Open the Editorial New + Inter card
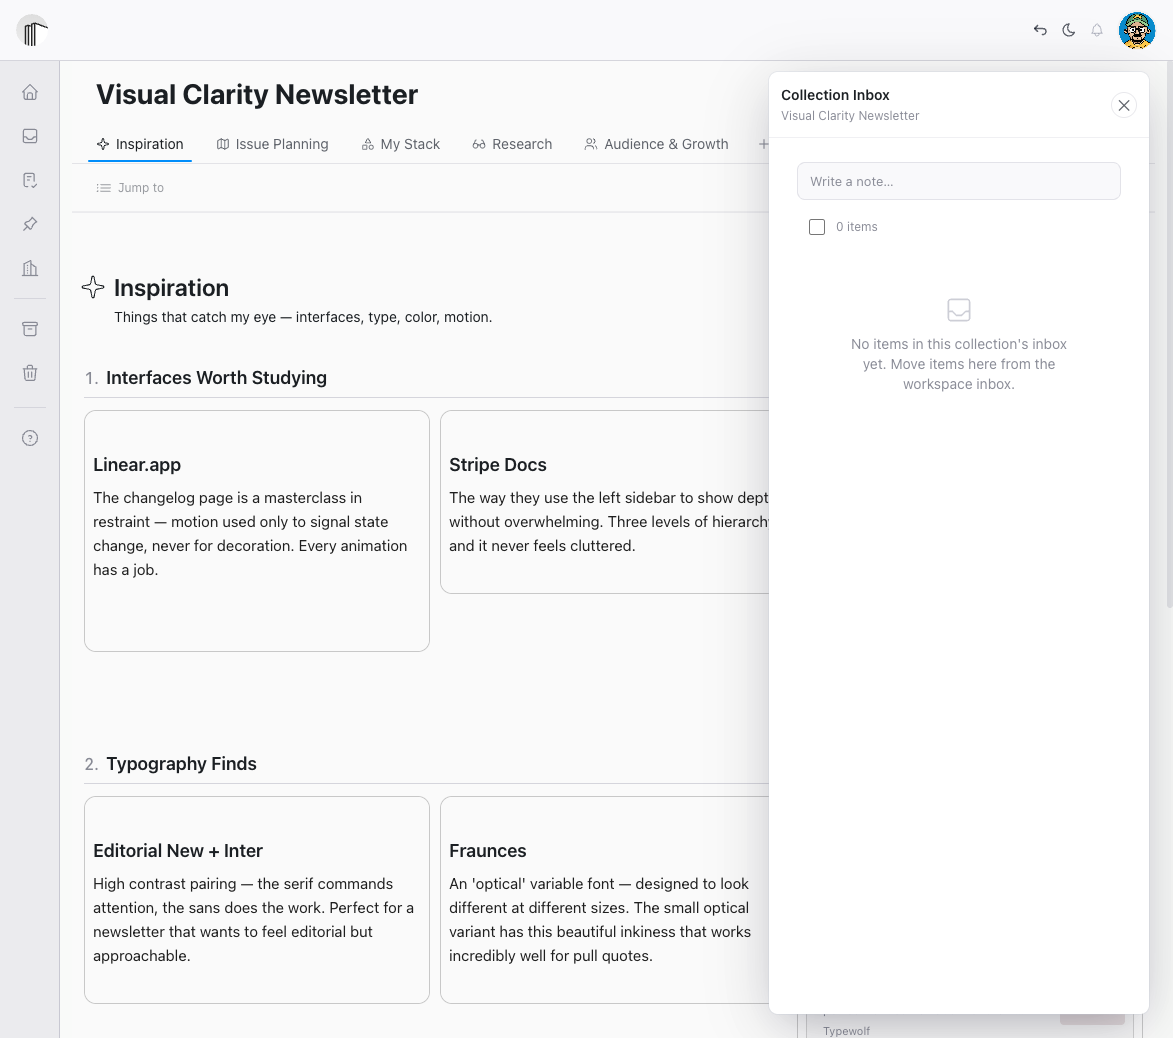The width and height of the screenshot is (1173, 1038). (257, 900)
